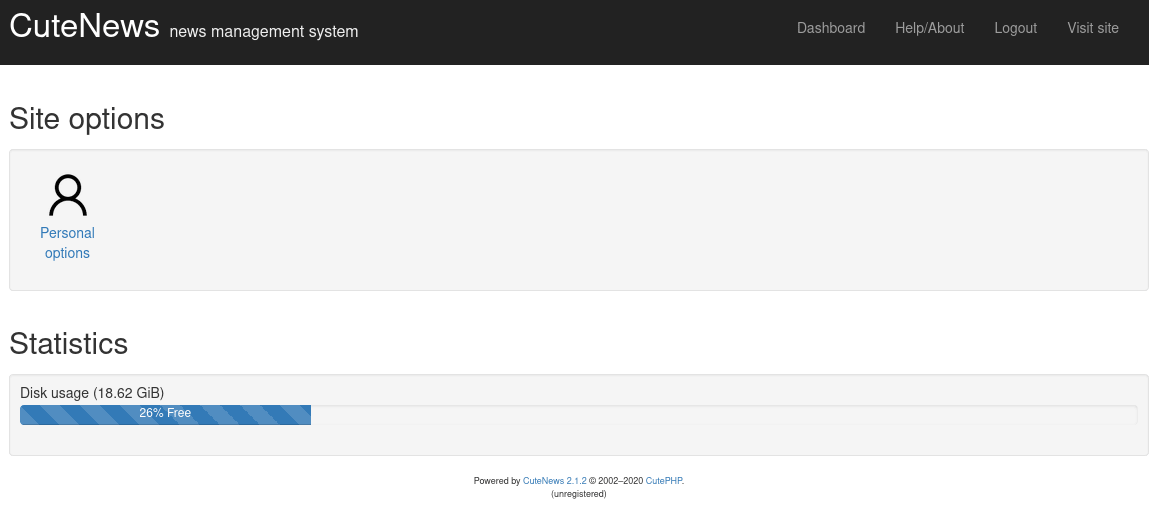
Task: Log out using the Logout link
Action: (1015, 28)
